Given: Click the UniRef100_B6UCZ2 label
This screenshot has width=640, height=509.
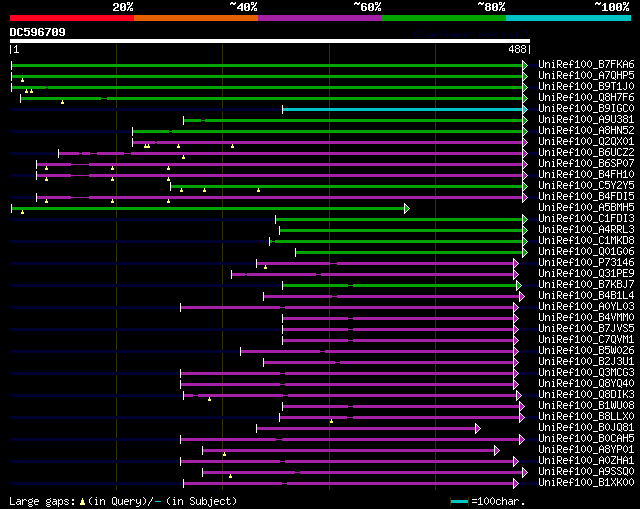Looking at the screenshot, I should click(586, 152).
